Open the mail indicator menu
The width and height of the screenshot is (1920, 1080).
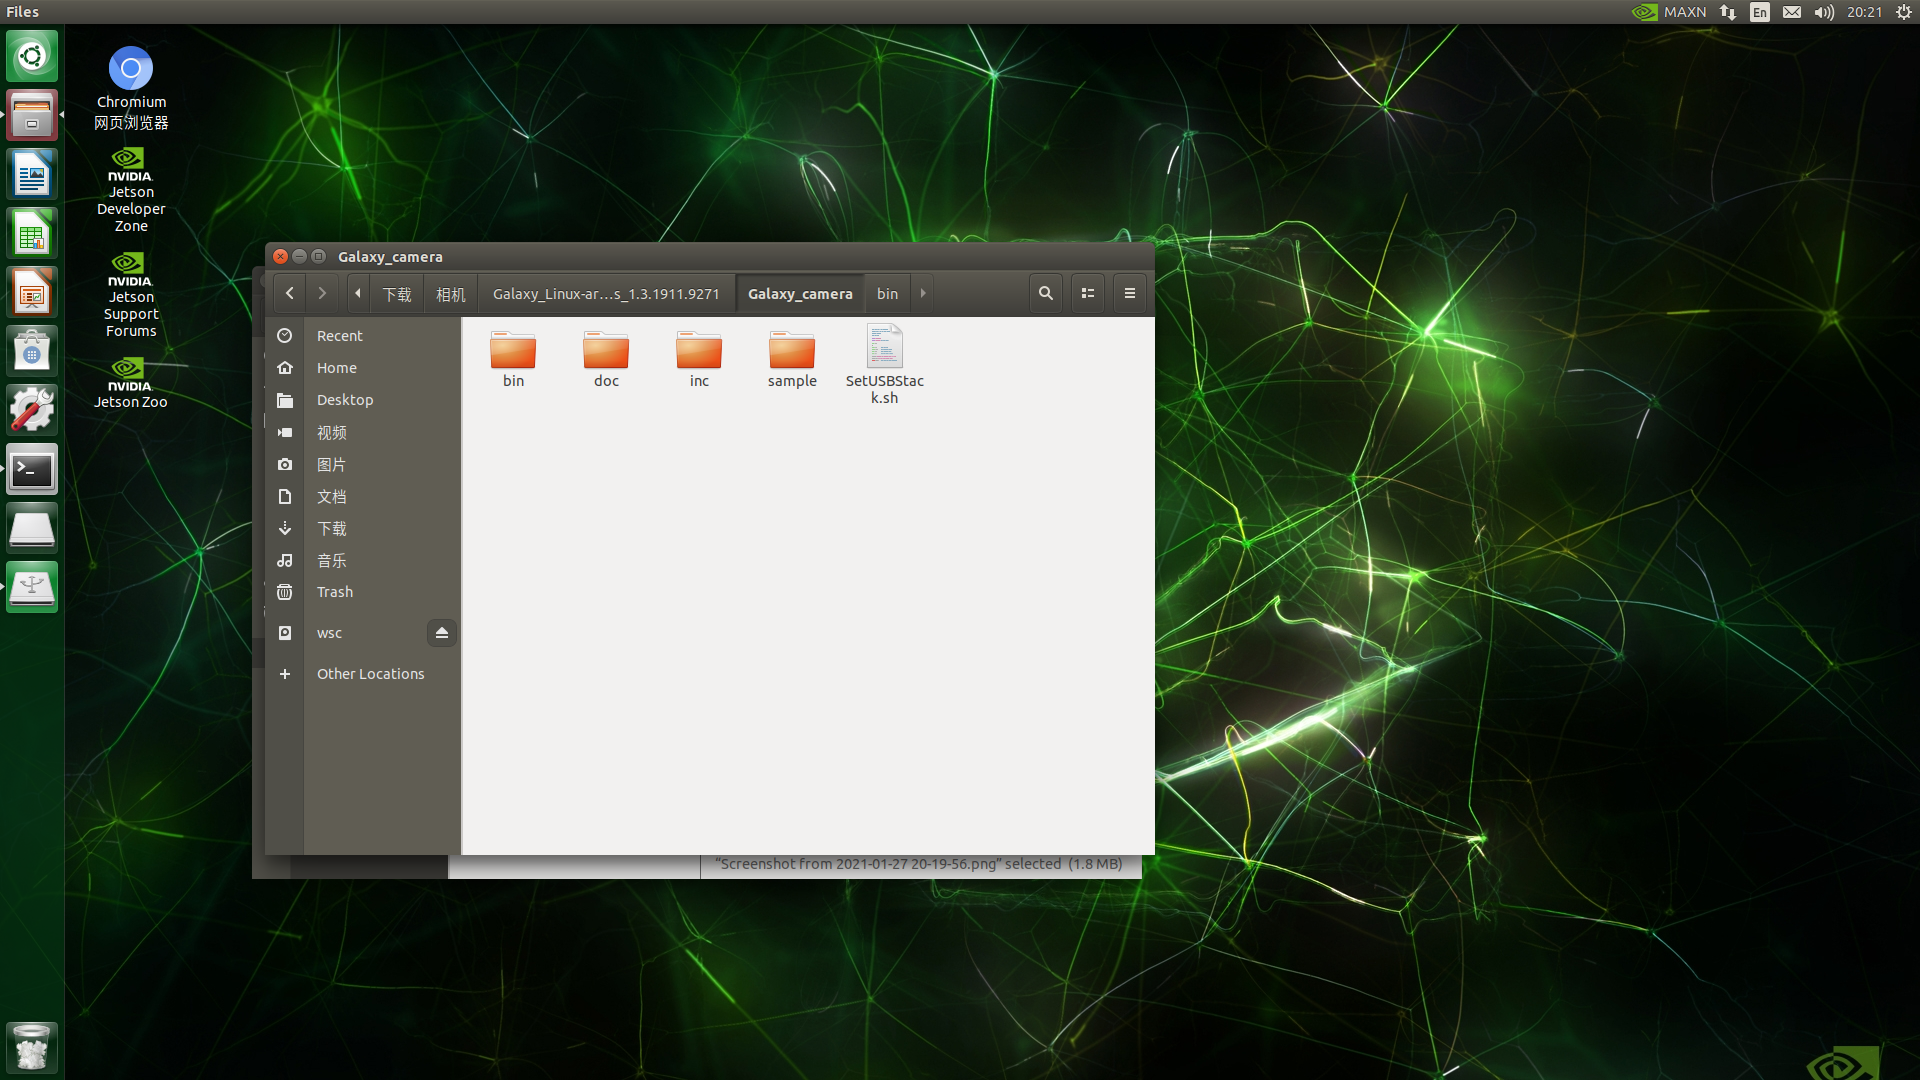1792,12
